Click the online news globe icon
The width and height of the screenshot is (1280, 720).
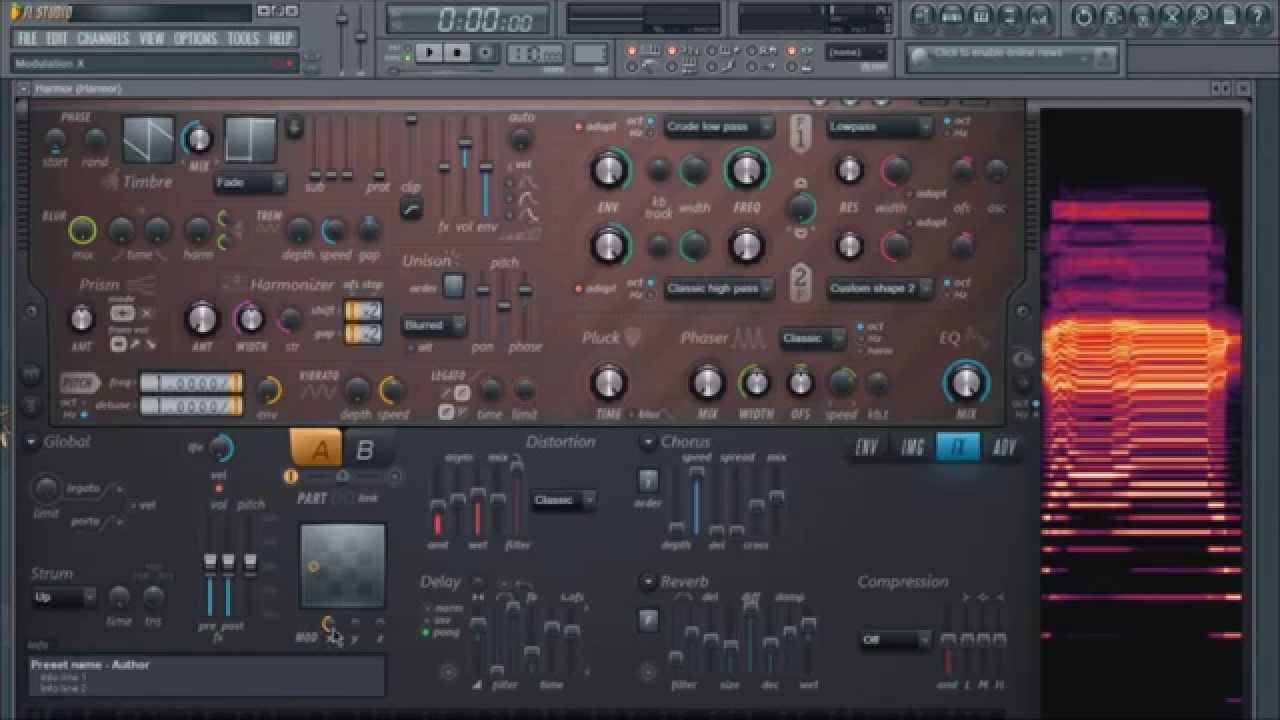(x=920, y=59)
